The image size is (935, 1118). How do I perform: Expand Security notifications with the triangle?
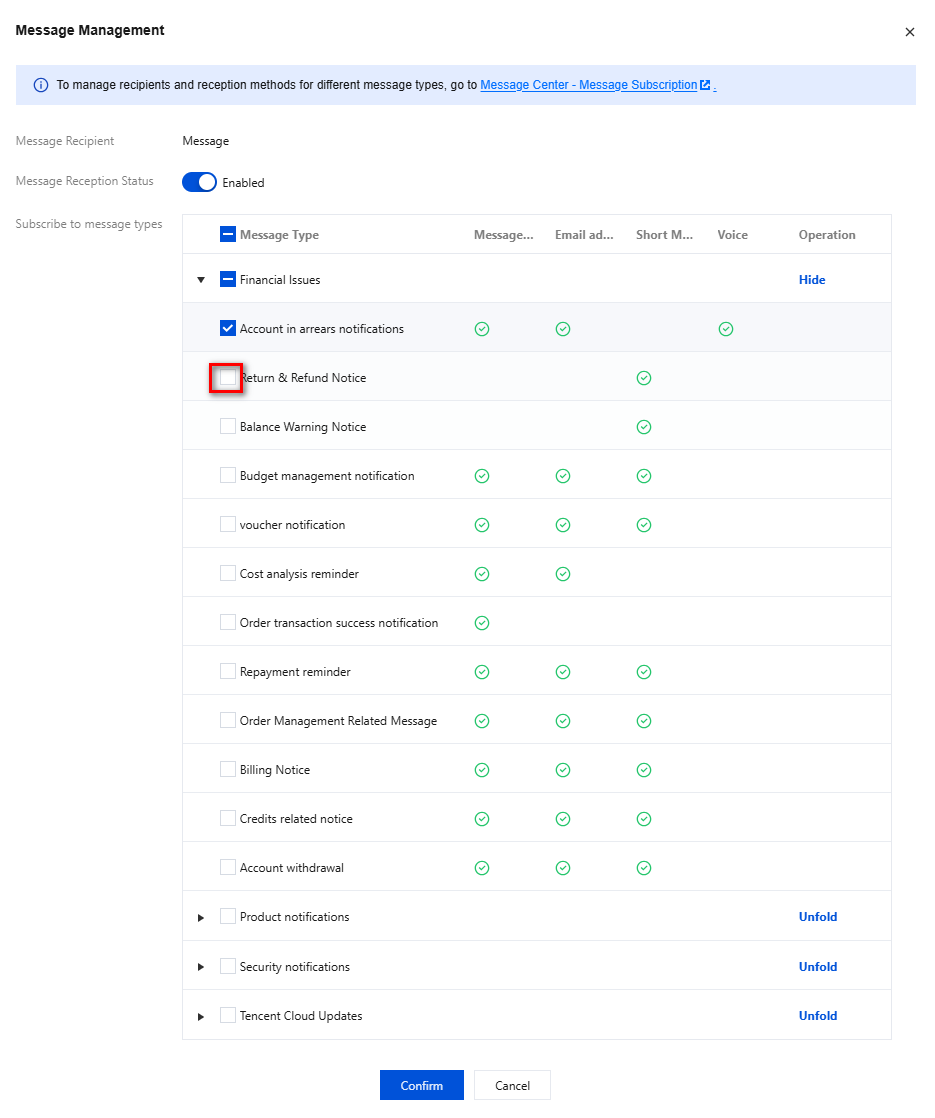pos(201,967)
